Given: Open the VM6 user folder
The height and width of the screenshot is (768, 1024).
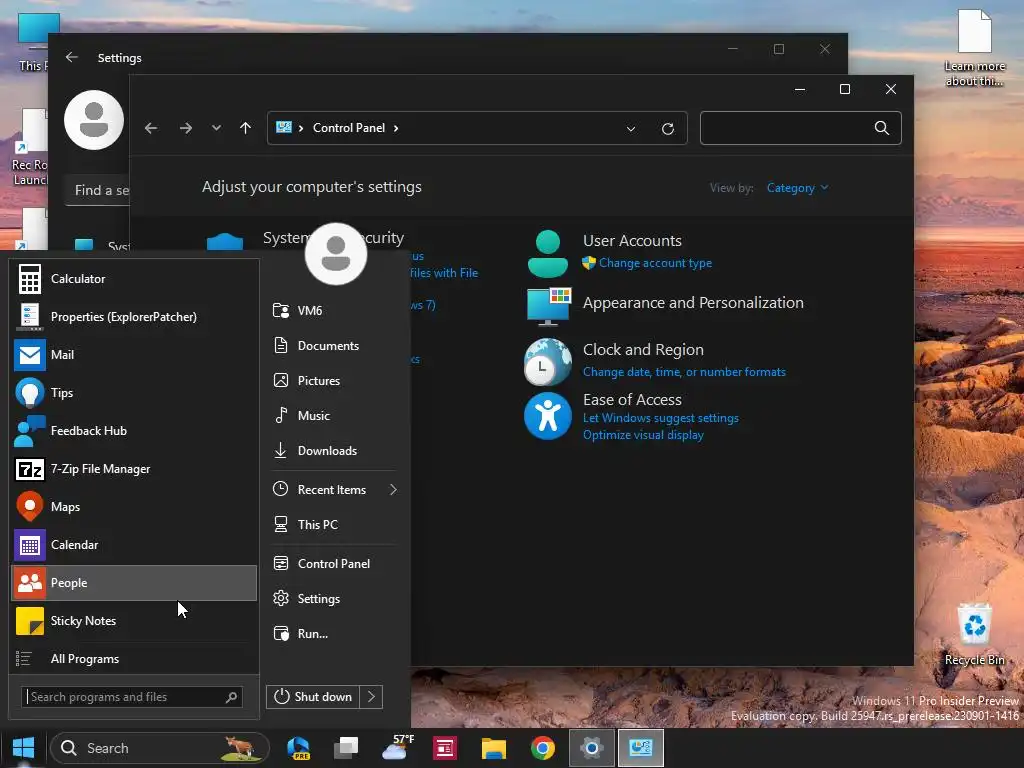Looking at the screenshot, I should click(333, 311).
